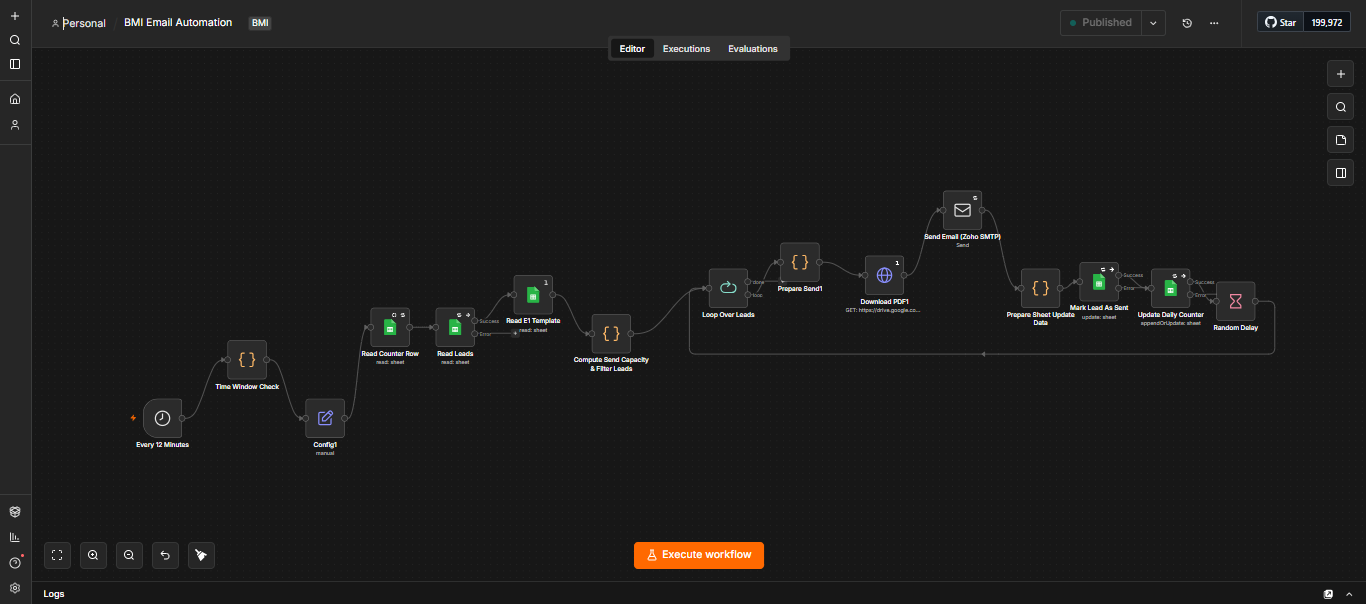
Task: Expand the Published dropdown arrow
Action: point(1153,23)
